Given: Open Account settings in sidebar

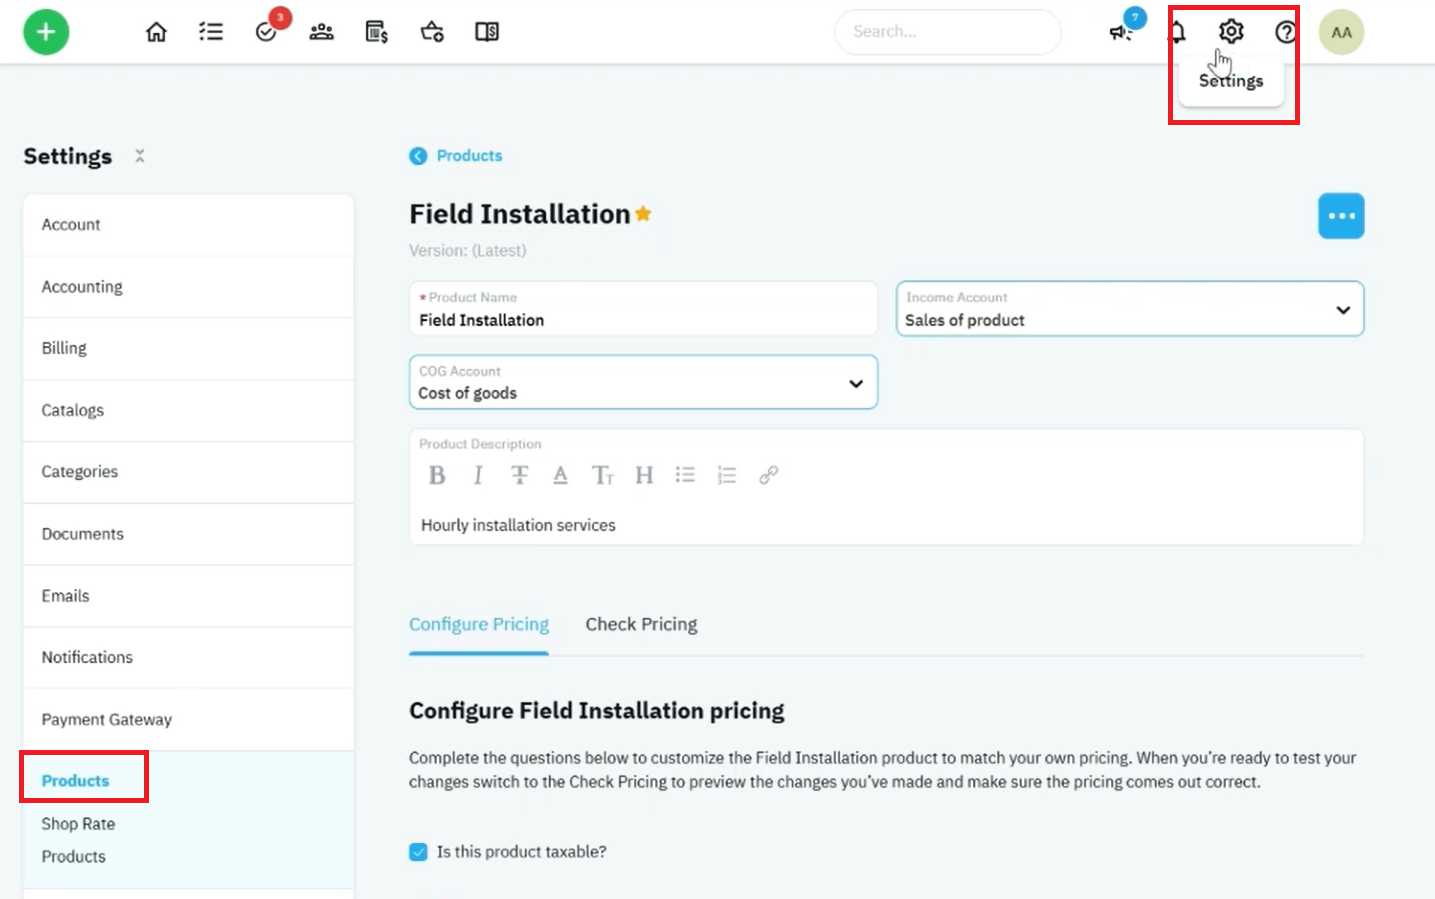Looking at the screenshot, I should [x=188, y=225].
